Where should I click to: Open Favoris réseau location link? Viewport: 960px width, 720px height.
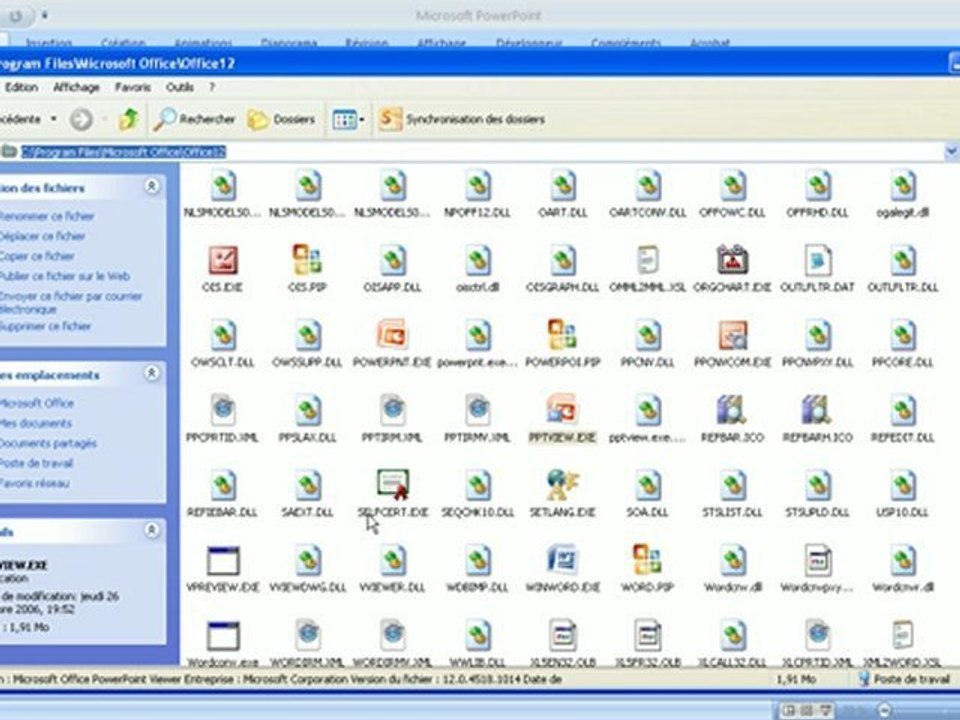(x=34, y=483)
